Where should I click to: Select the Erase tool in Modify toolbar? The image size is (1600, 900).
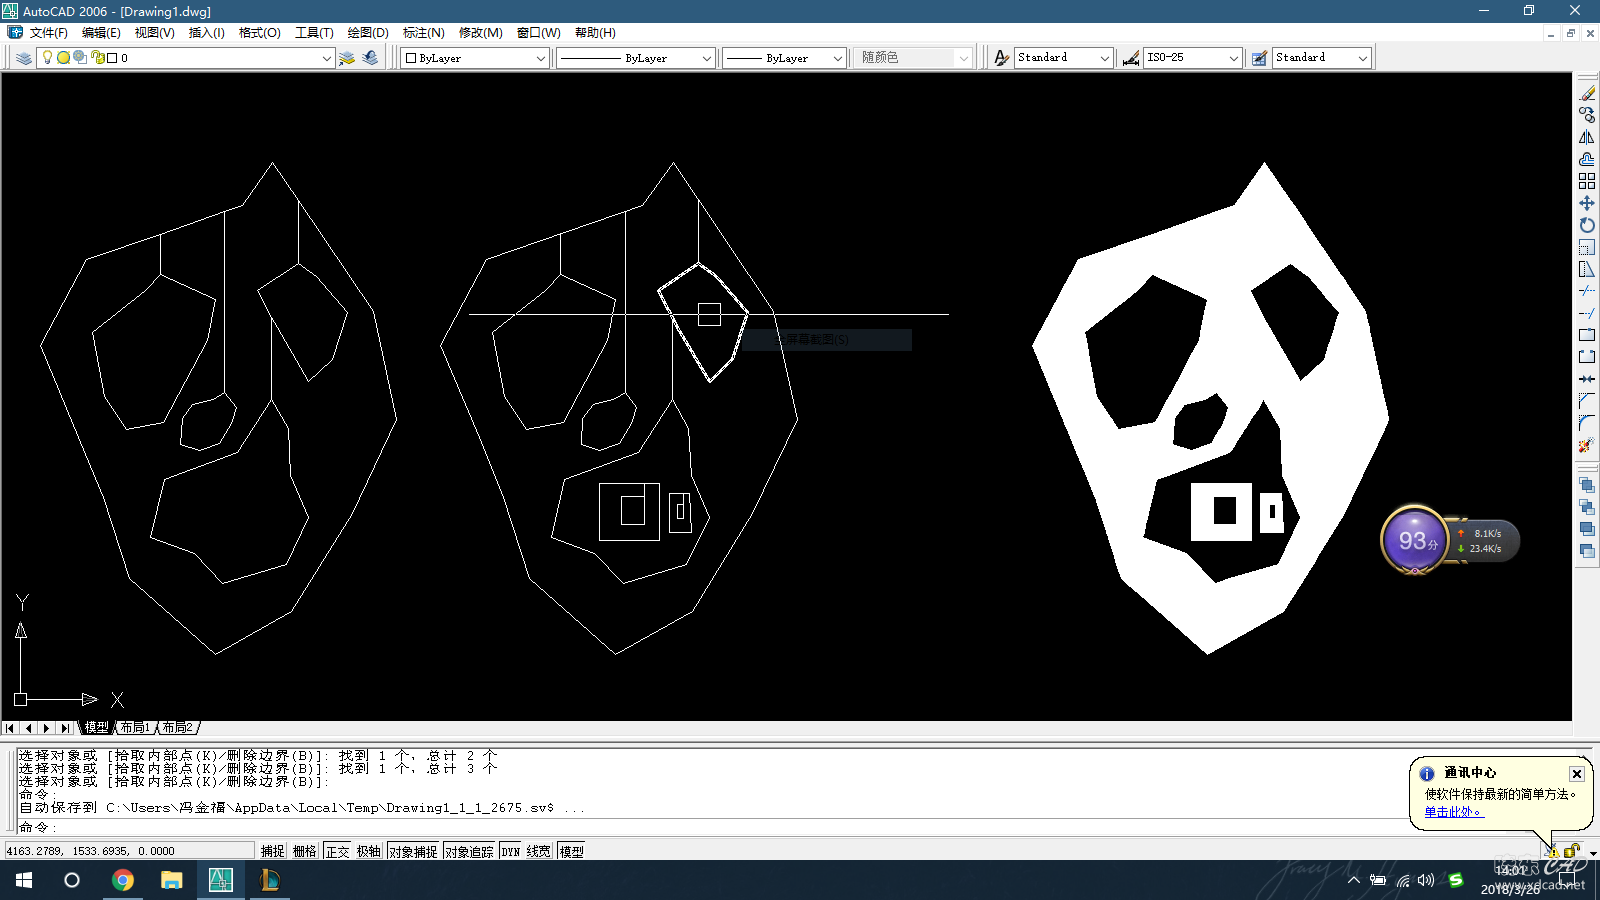1587,93
